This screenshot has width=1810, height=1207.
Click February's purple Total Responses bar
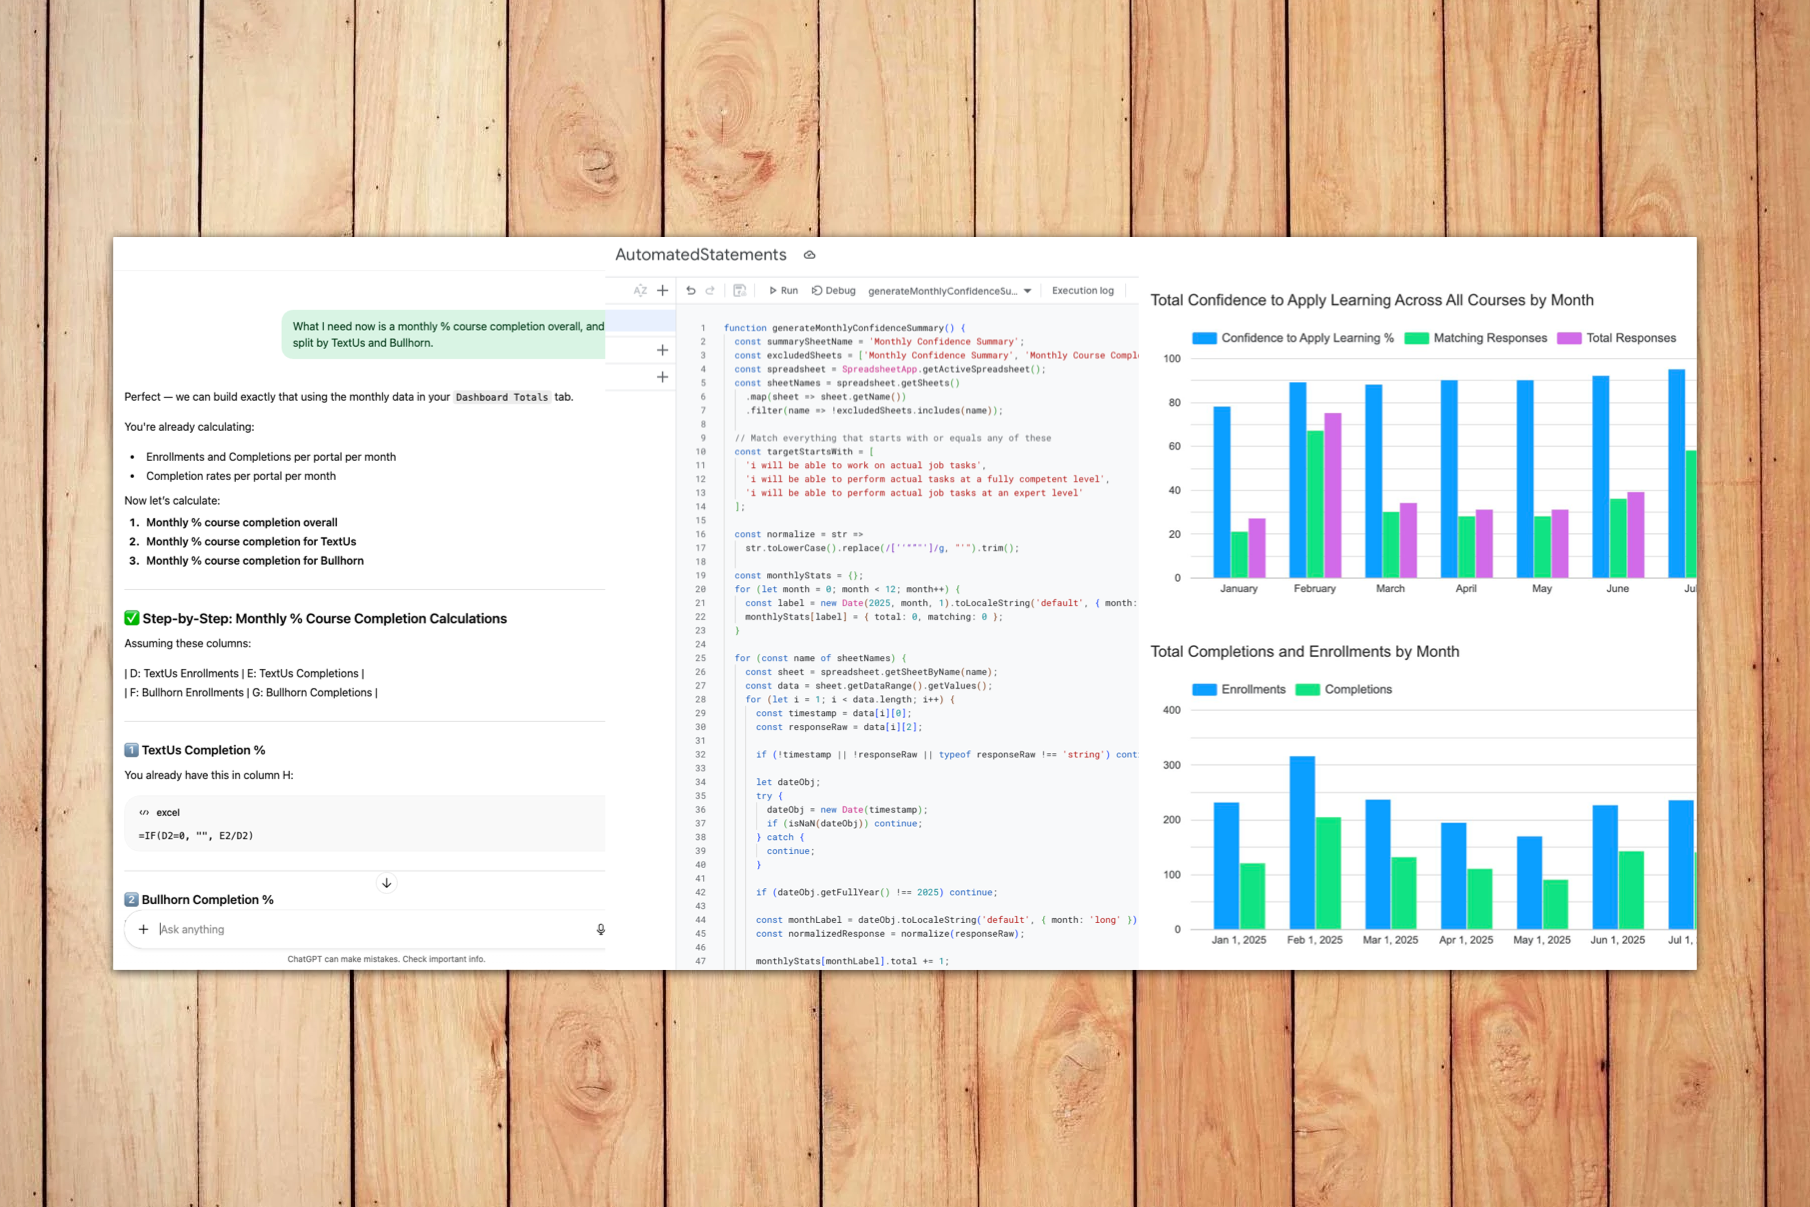pyautogui.click(x=1333, y=495)
